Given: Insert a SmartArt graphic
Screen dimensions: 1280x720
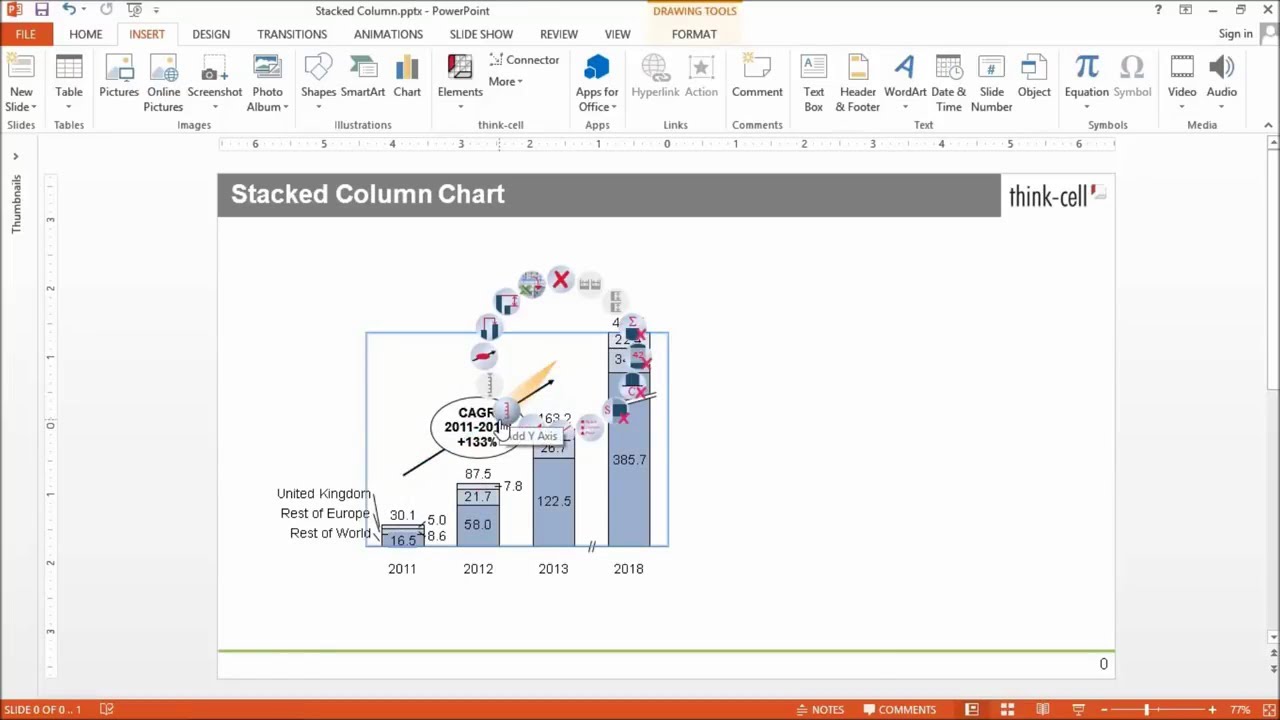Looking at the screenshot, I should [x=362, y=78].
